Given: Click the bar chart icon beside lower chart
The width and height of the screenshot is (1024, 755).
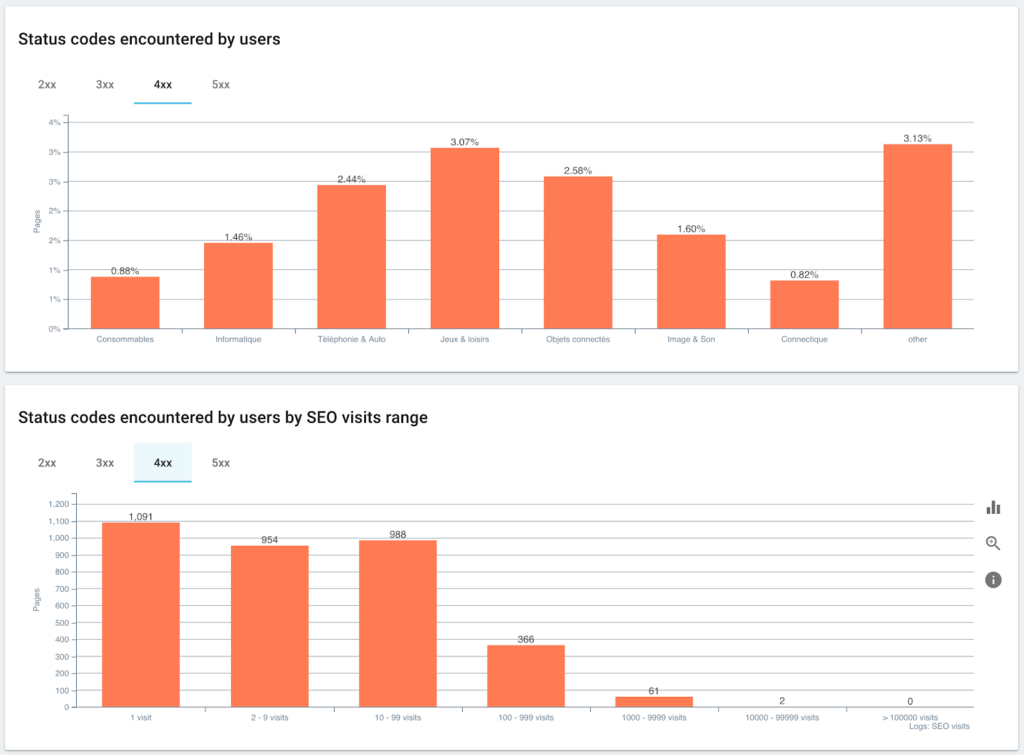Looking at the screenshot, I should (x=993, y=507).
